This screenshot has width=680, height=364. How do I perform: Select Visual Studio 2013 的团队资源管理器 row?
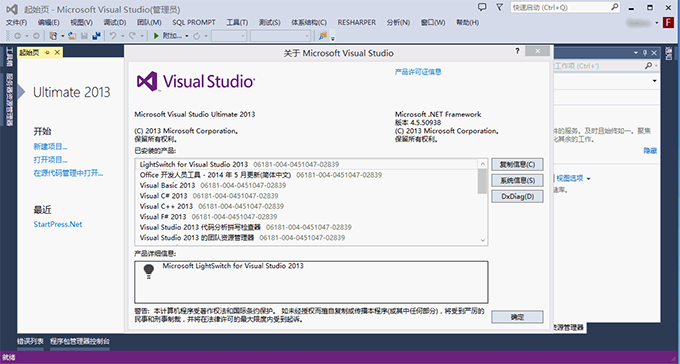coord(307,237)
